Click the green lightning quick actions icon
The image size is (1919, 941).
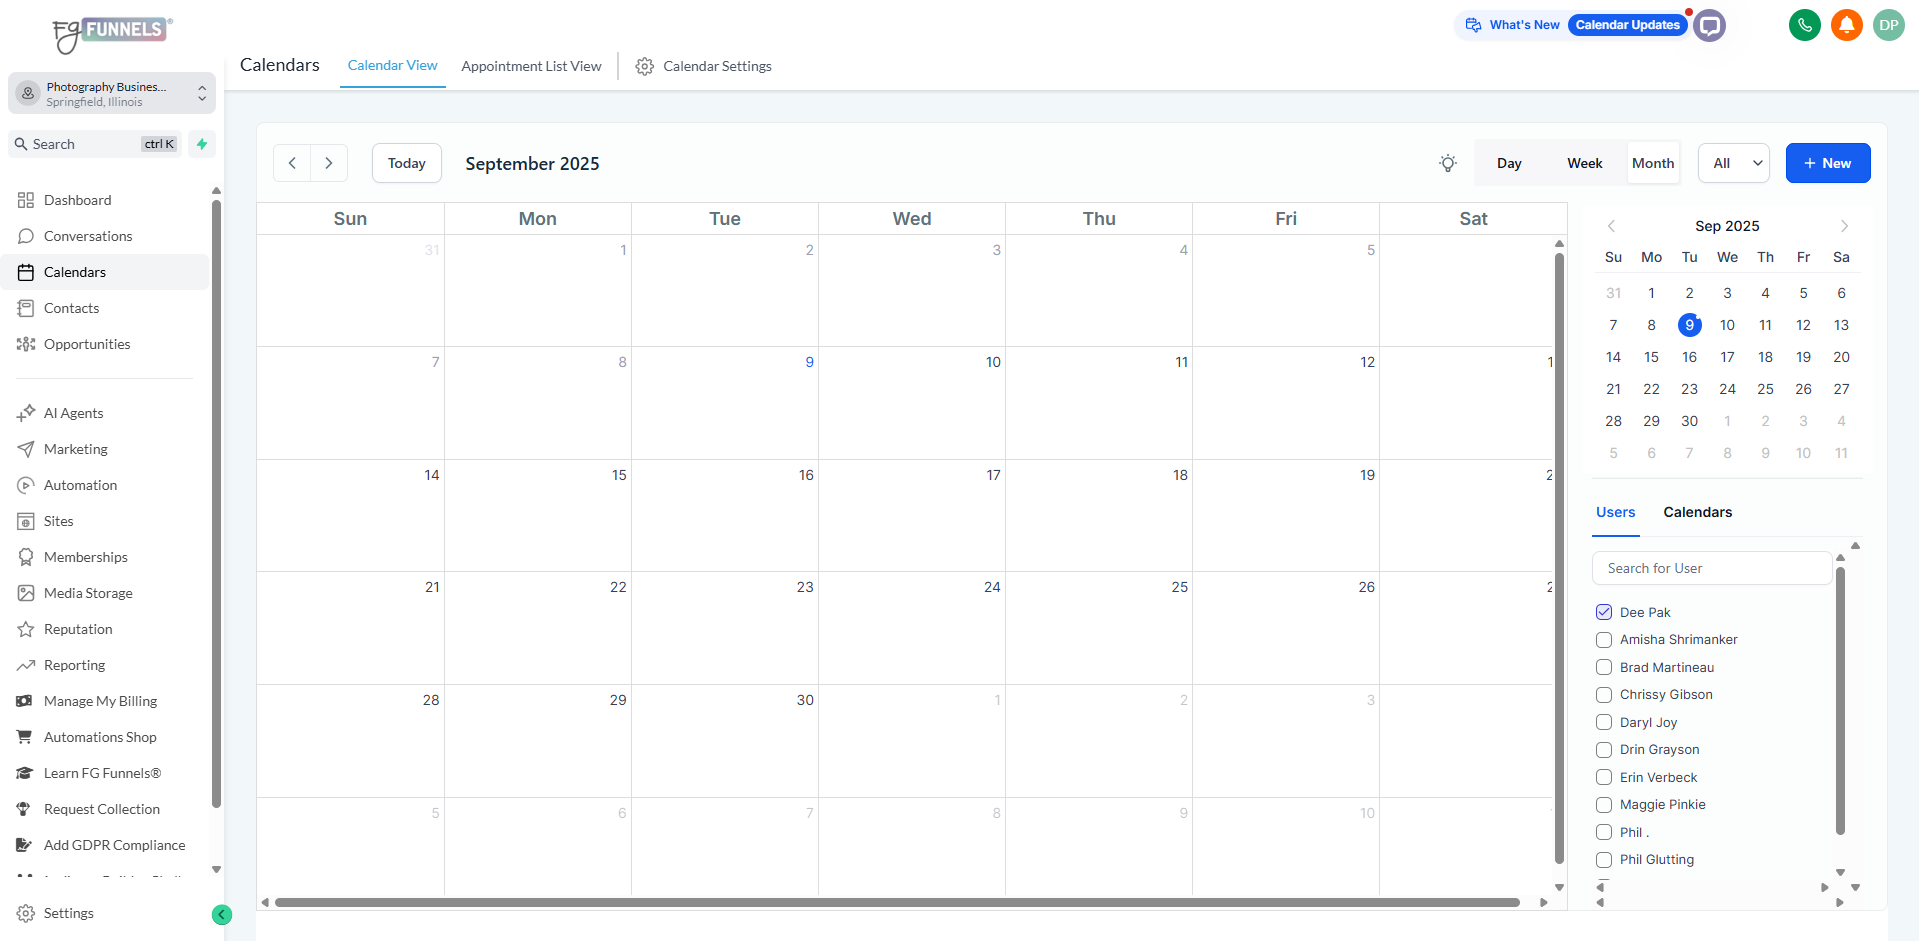tap(202, 144)
